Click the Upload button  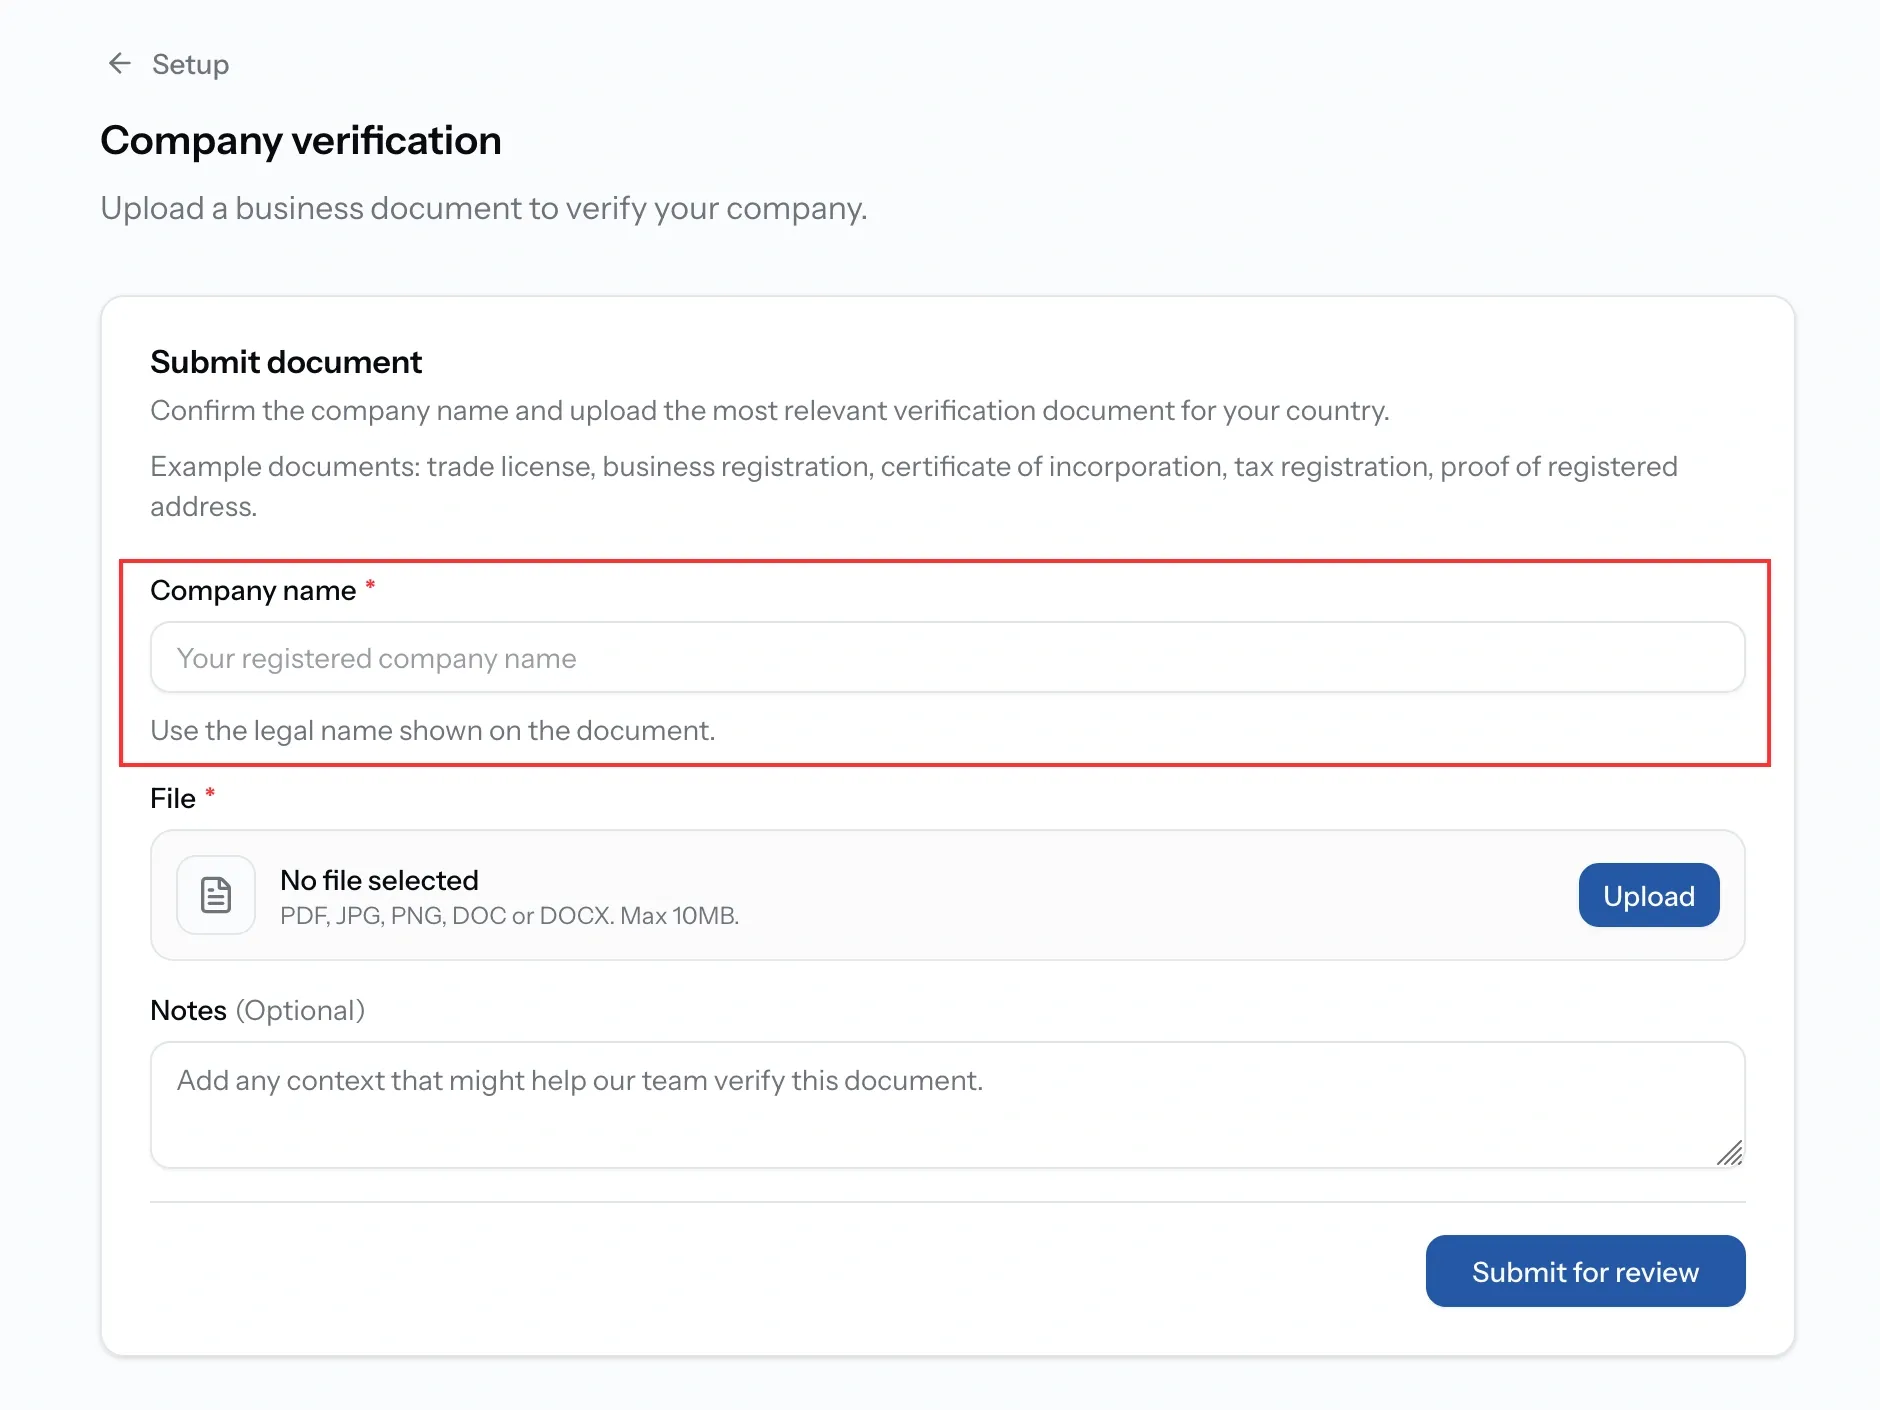[1648, 895]
